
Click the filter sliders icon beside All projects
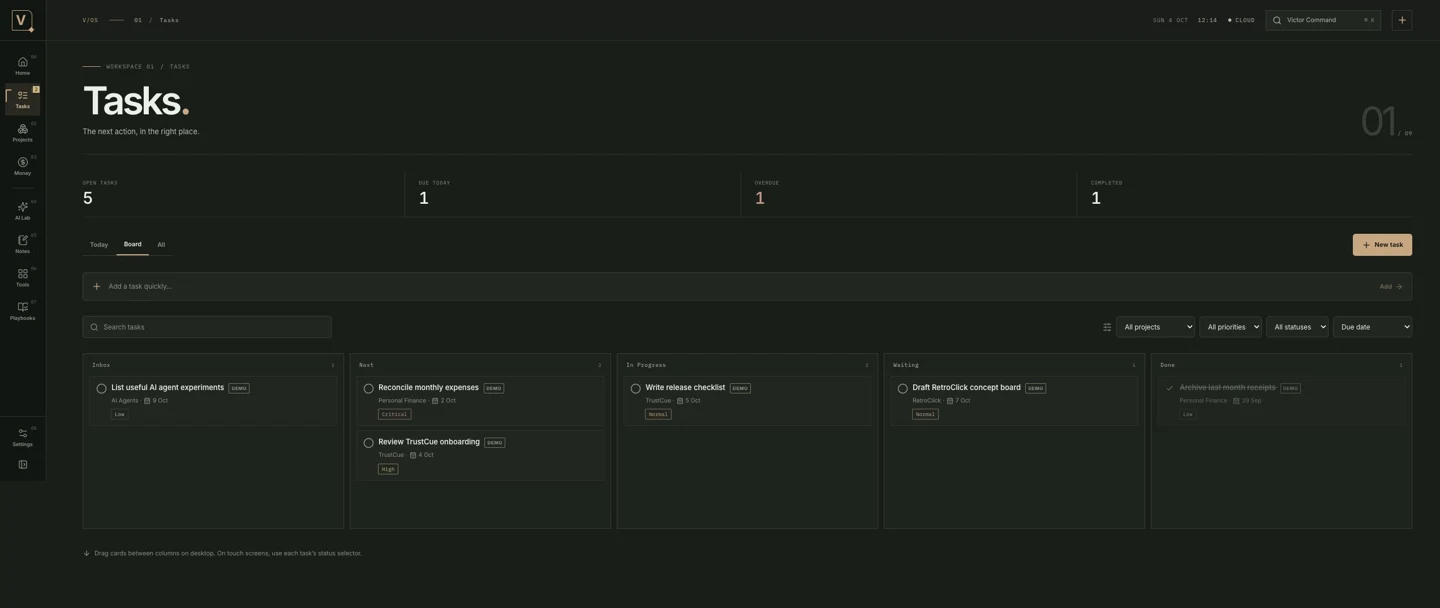tap(1107, 327)
